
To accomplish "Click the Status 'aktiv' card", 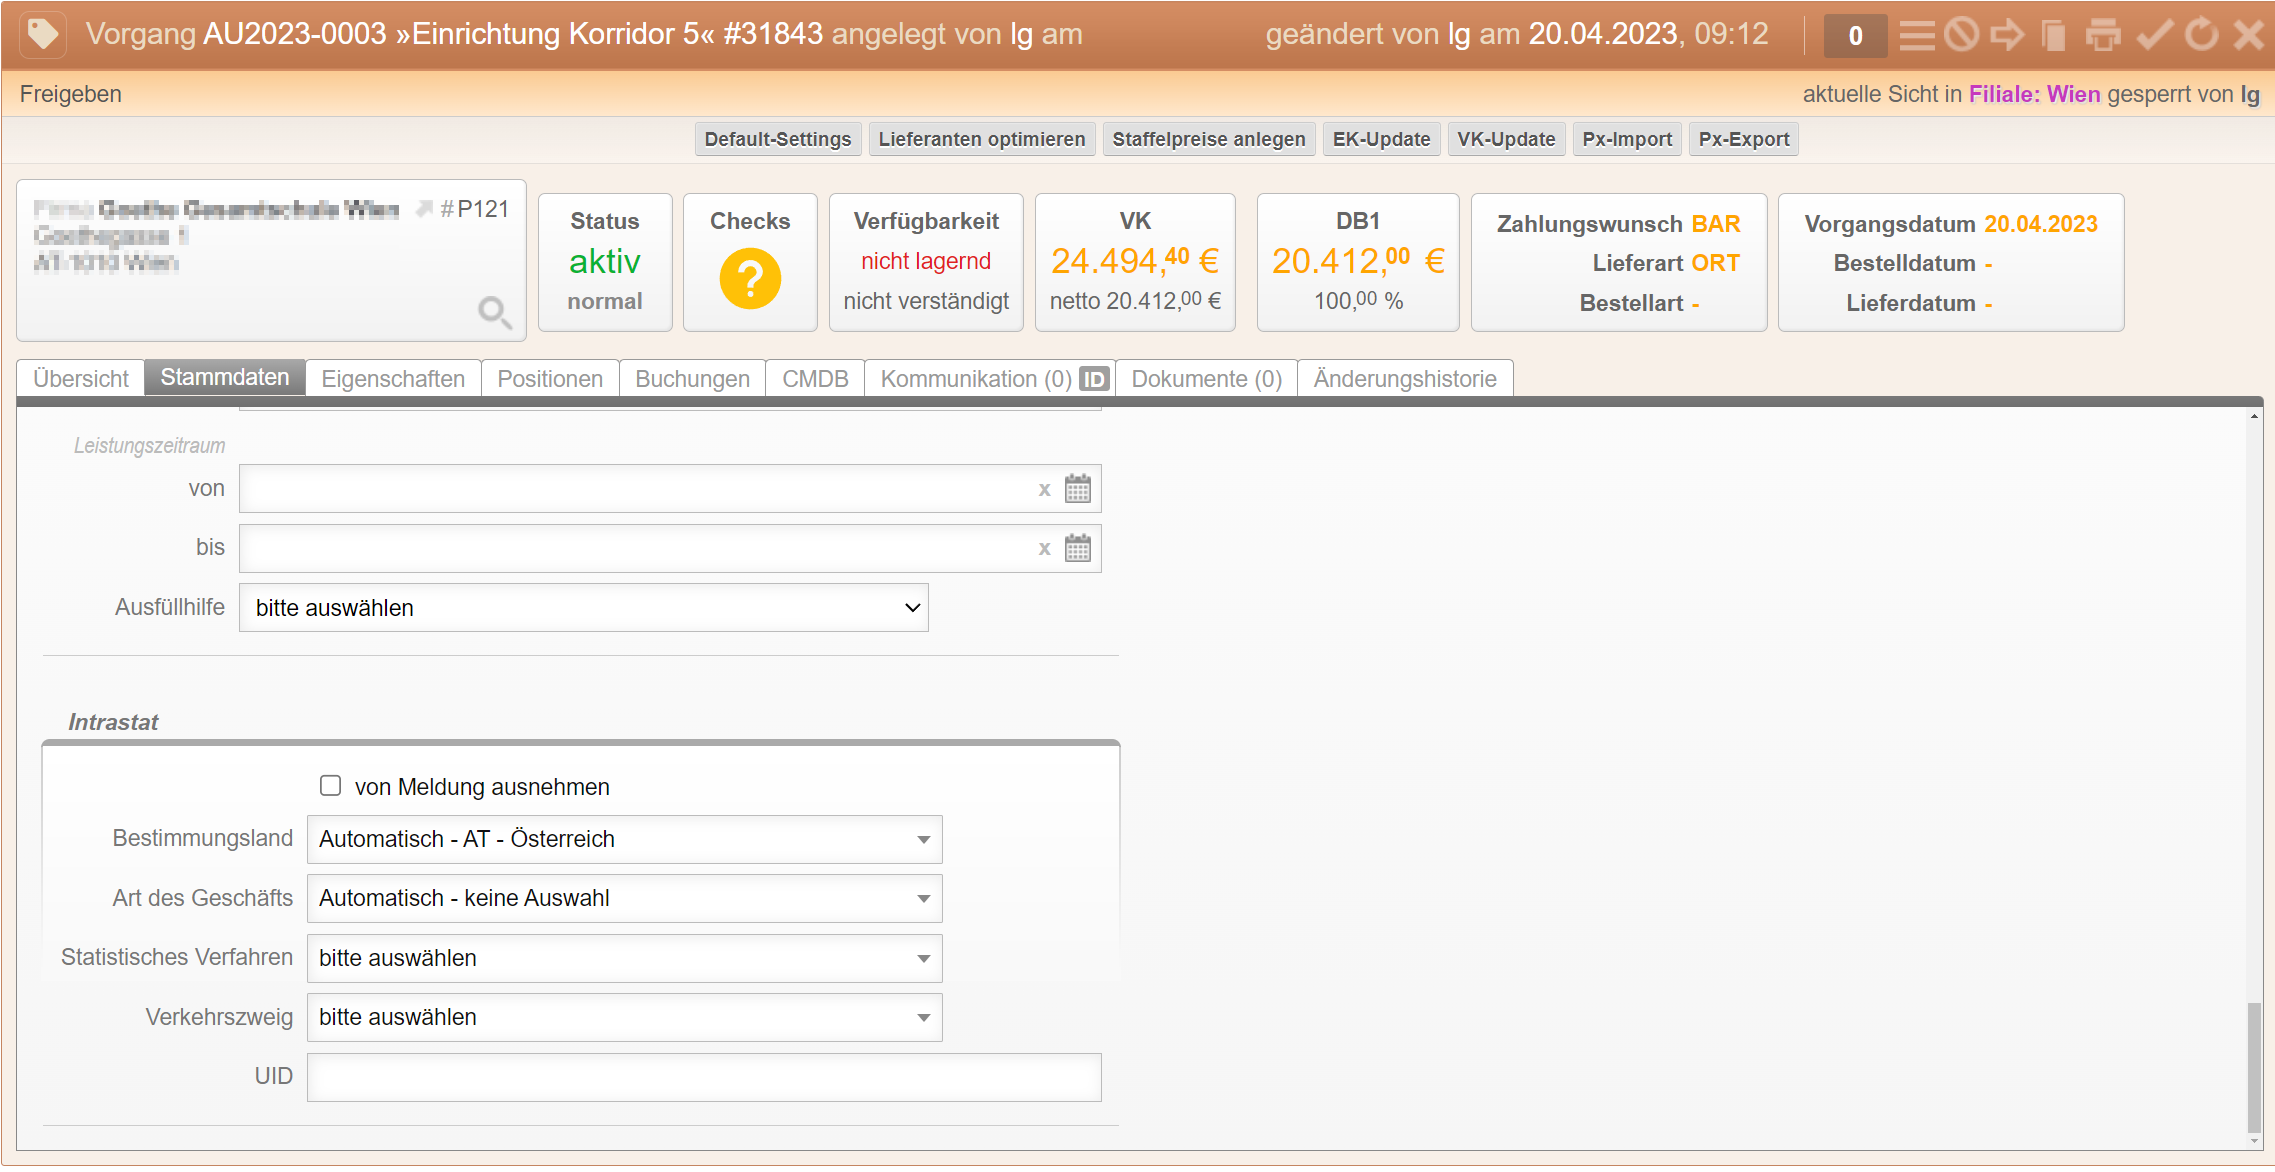I will tap(605, 262).
